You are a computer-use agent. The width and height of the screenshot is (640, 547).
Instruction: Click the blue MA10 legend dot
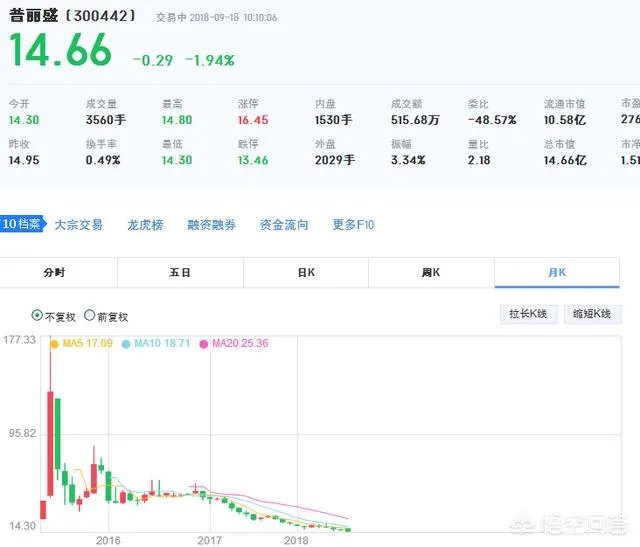click(x=126, y=344)
